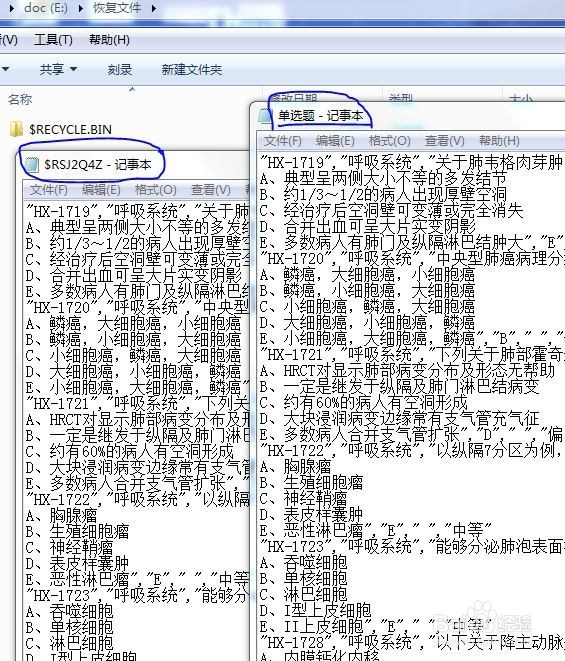Open 格式(O) menu in 单选题 Notepad

coord(390,141)
